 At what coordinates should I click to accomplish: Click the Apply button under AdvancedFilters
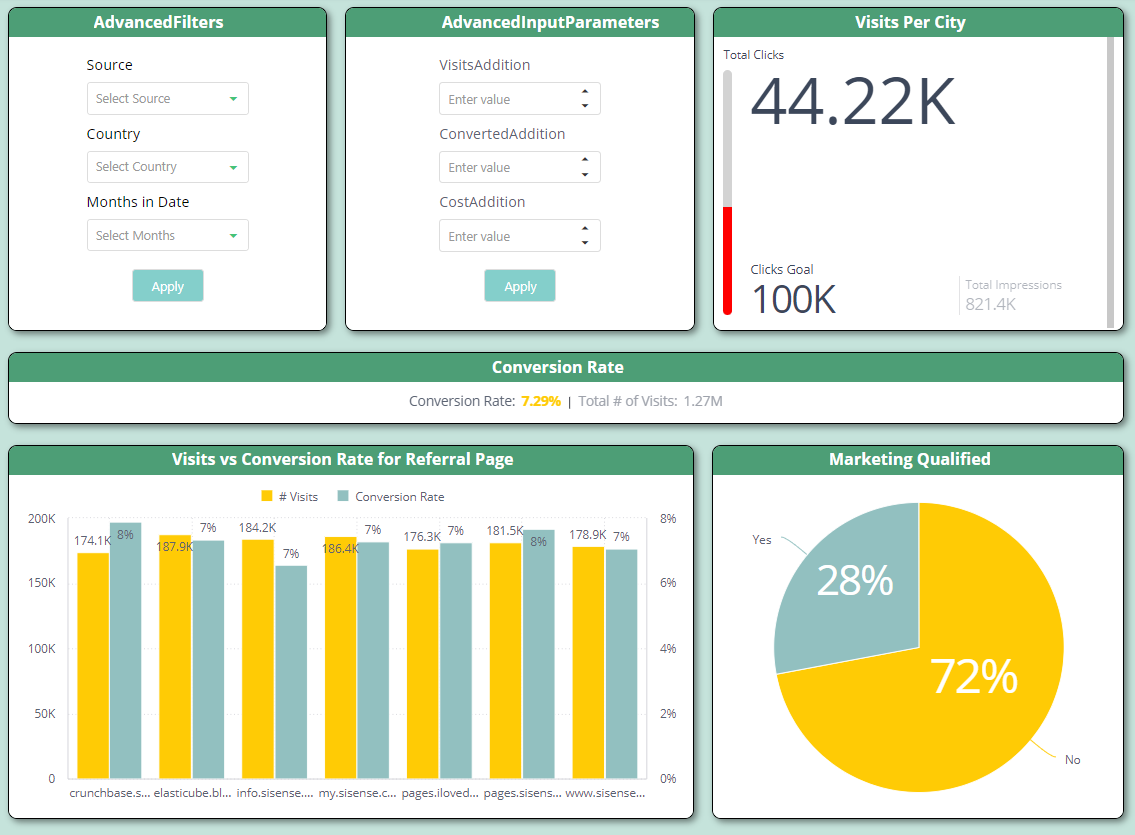pyautogui.click(x=167, y=285)
